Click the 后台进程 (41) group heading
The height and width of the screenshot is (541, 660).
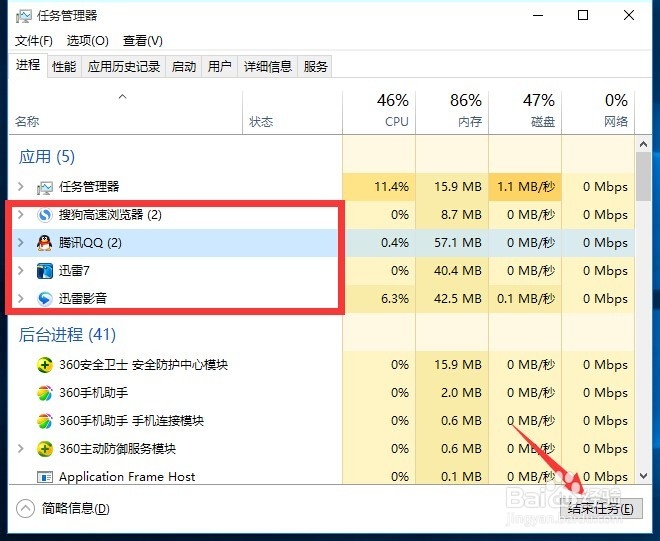[x=67, y=335]
